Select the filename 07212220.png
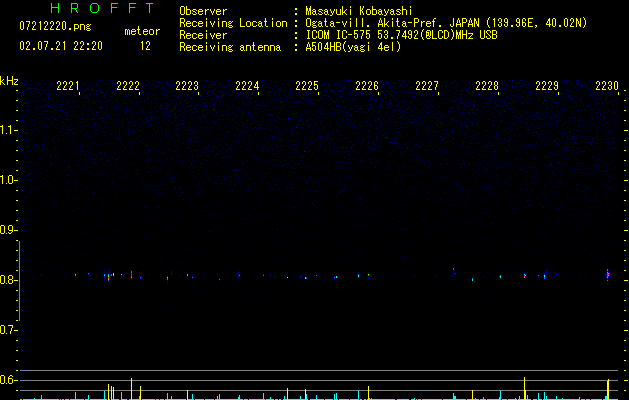Viewport: 629px width, 400px height. click(55, 26)
